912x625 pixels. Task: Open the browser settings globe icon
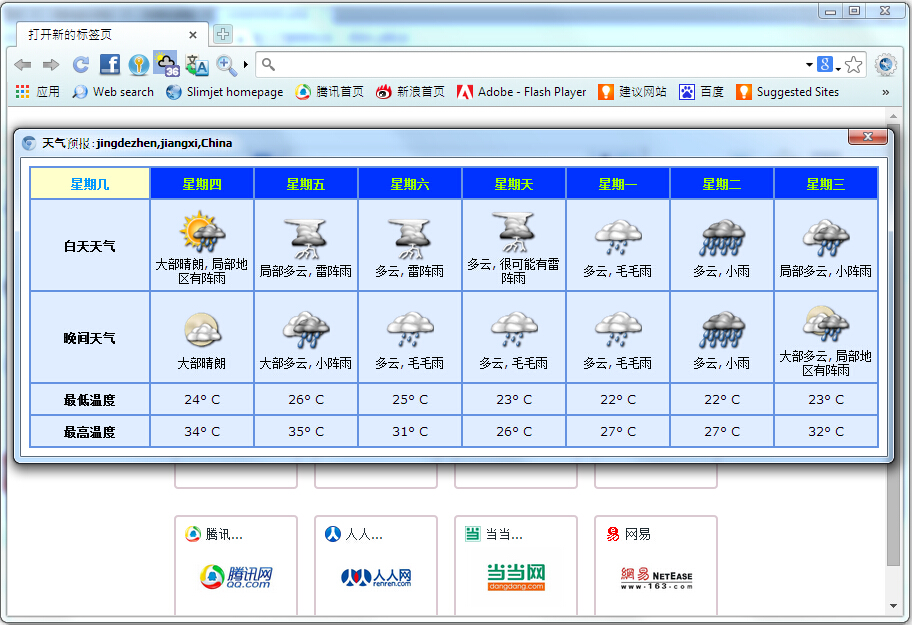coord(885,64)
